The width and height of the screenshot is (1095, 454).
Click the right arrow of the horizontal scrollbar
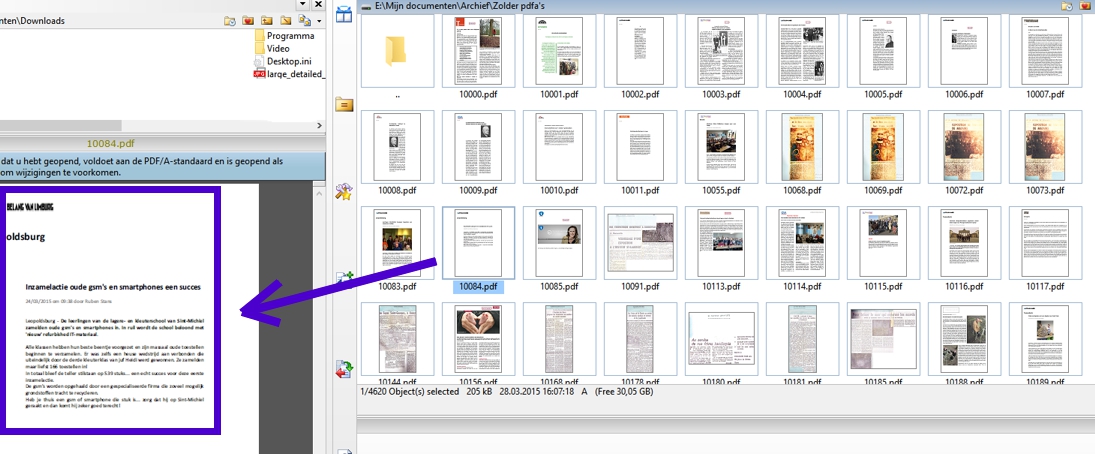320,126
